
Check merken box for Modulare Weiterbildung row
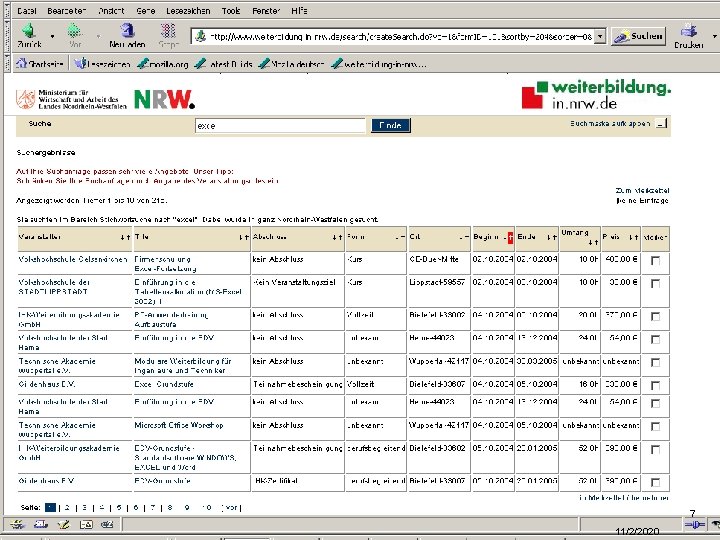point(655,362)
